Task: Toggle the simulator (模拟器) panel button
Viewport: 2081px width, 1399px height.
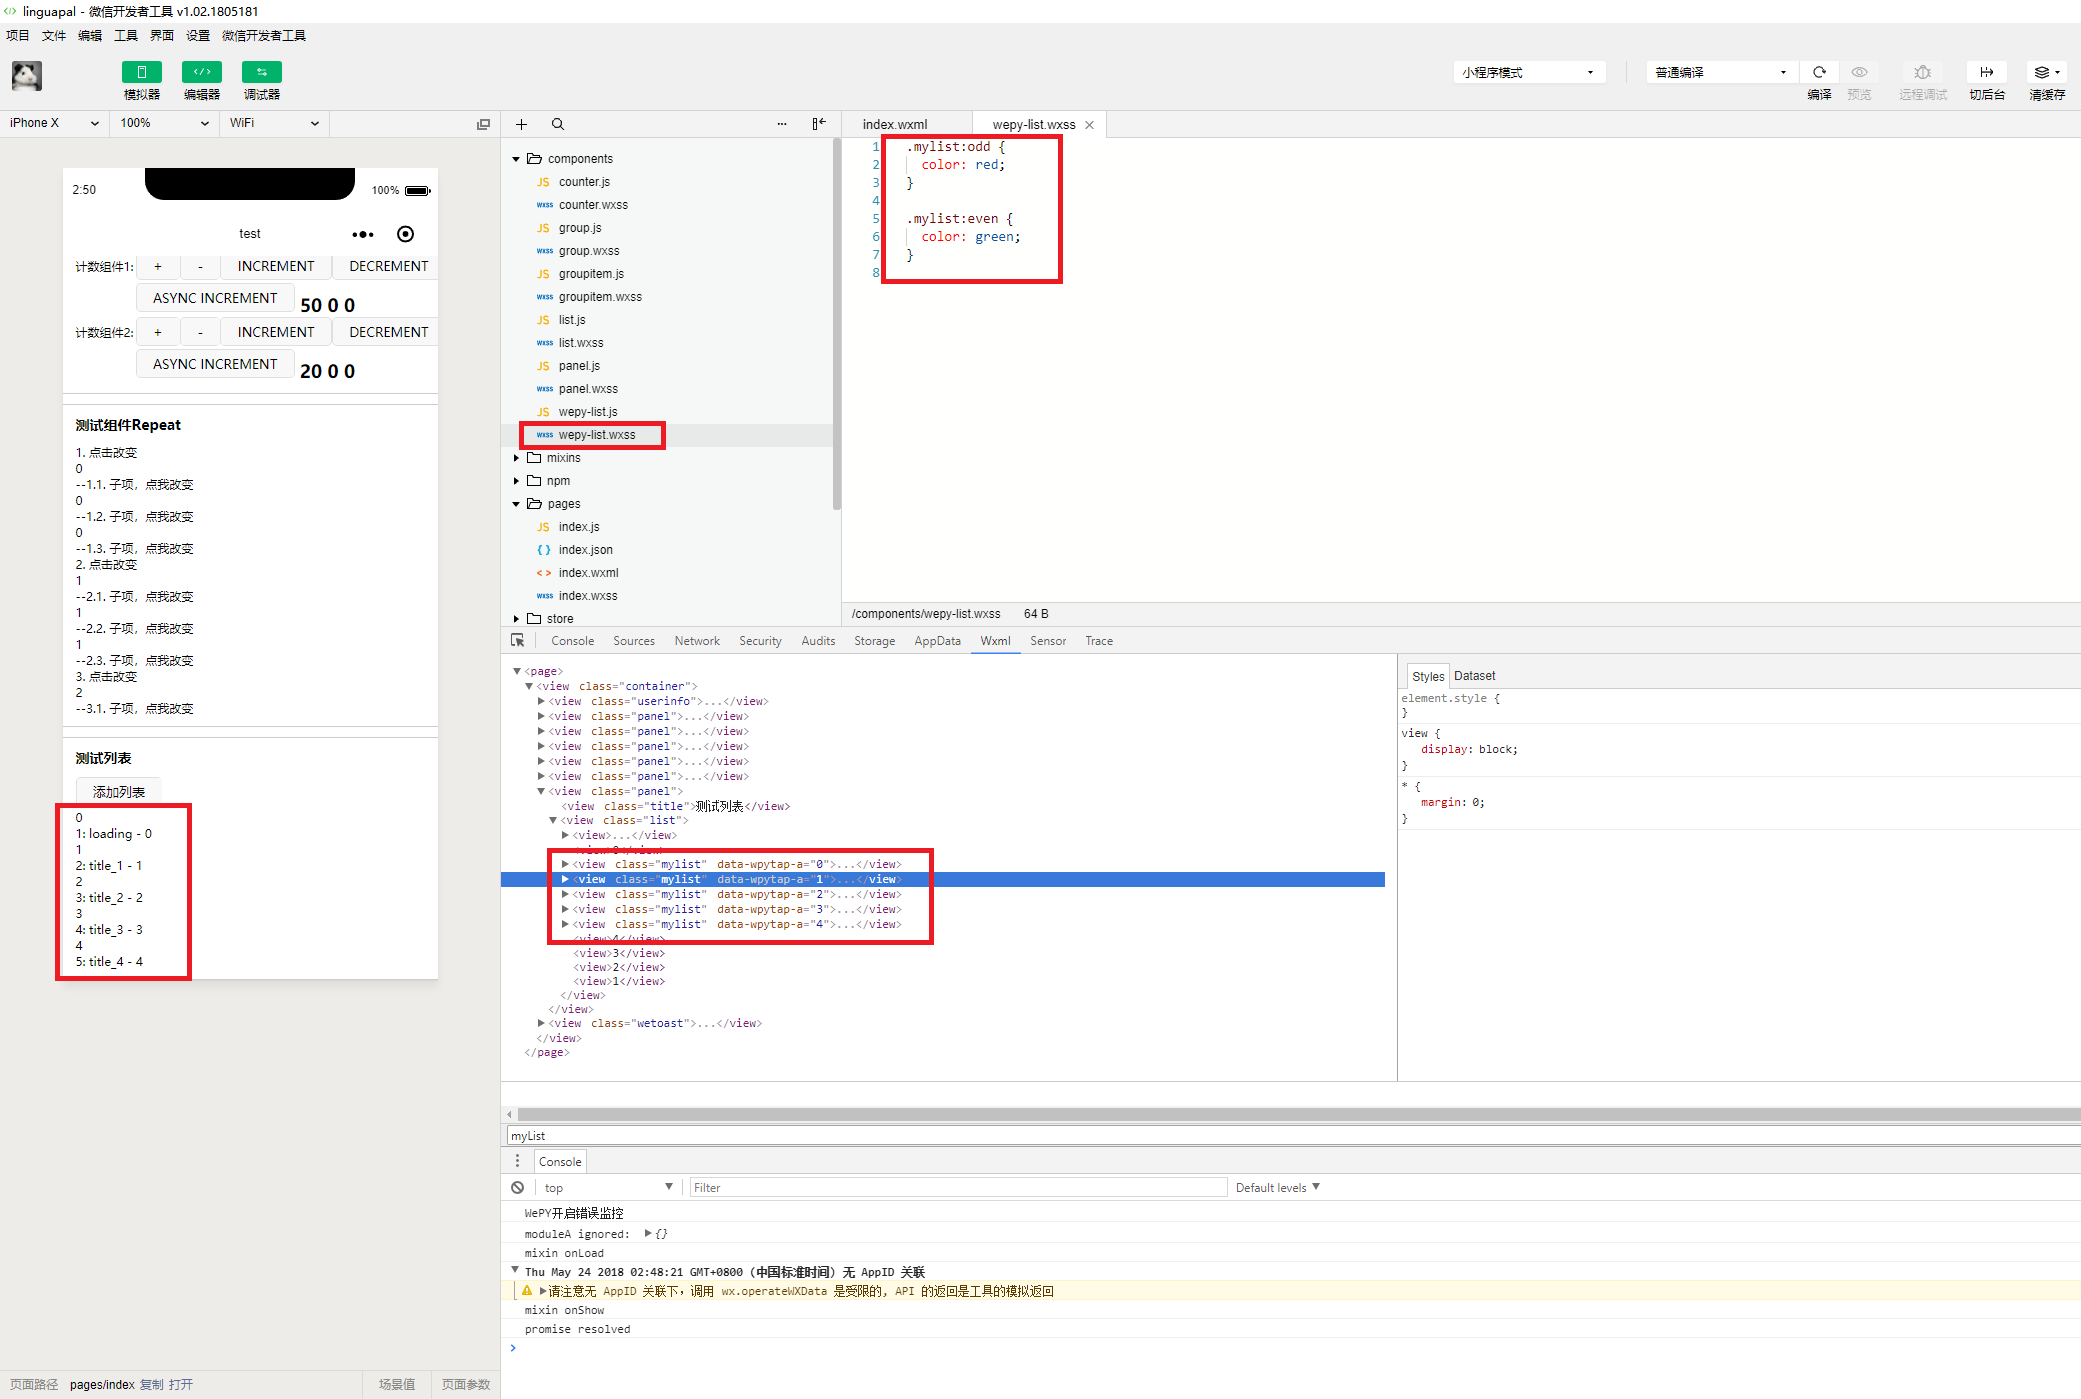Action: (x=141, y=72)
